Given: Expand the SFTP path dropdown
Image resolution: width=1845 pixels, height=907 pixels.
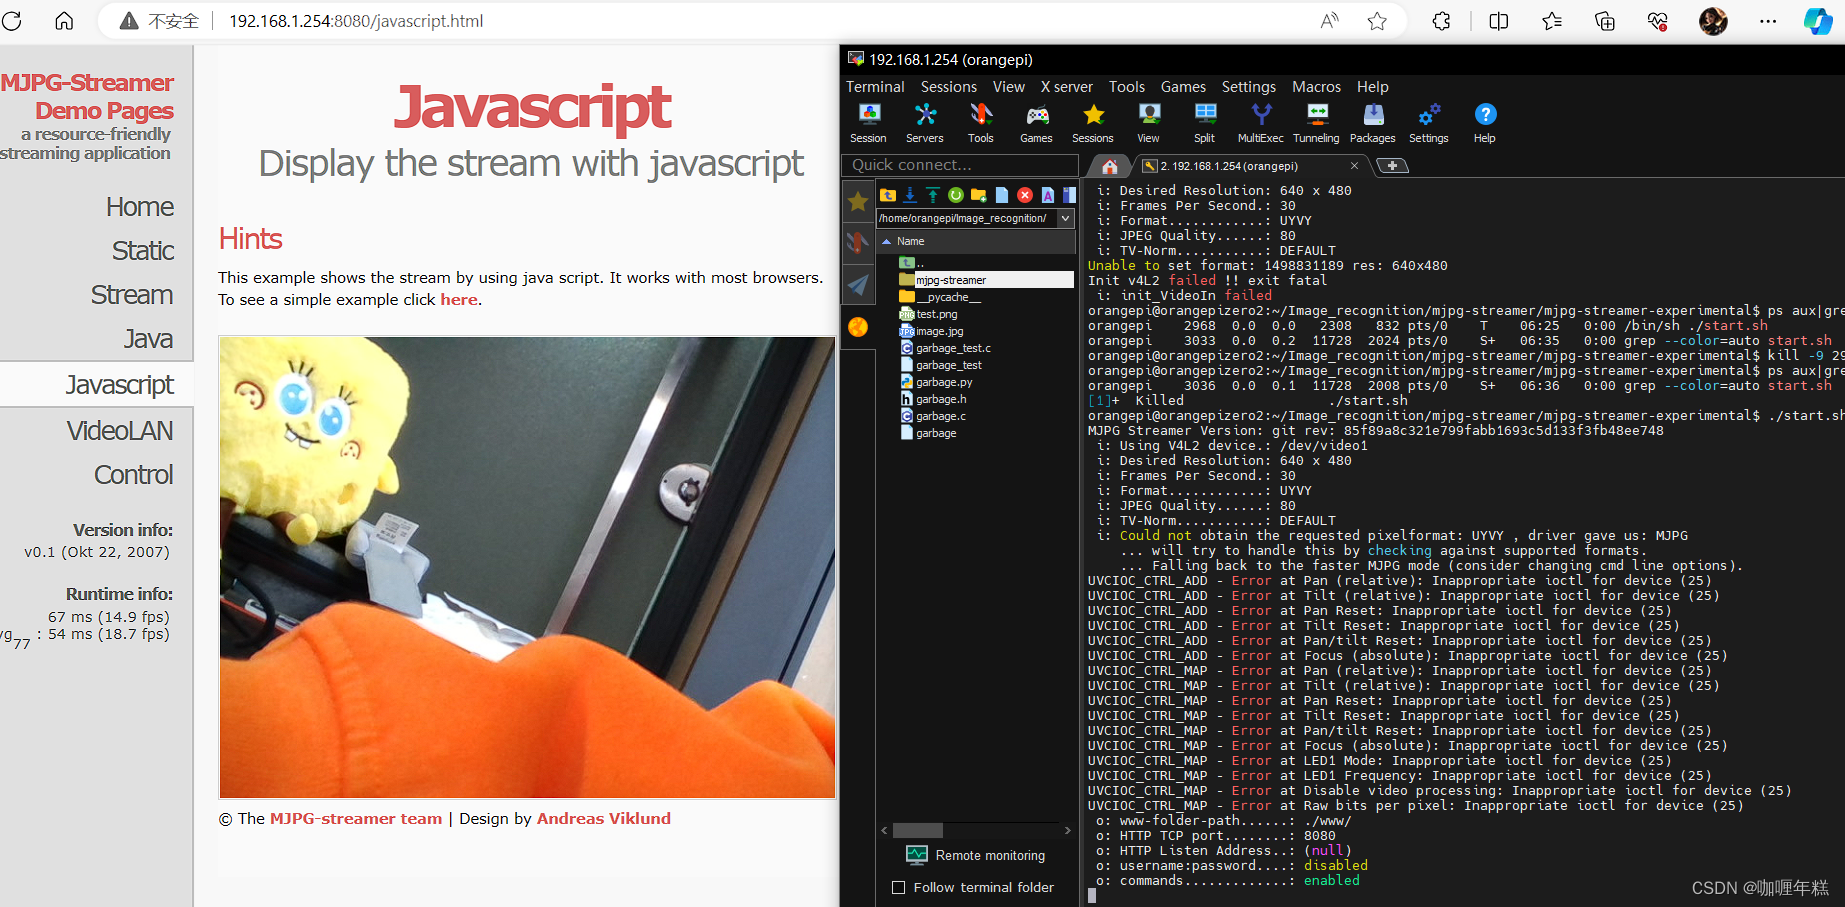Looking at the screenshot, I should (x=1065, y=218).
